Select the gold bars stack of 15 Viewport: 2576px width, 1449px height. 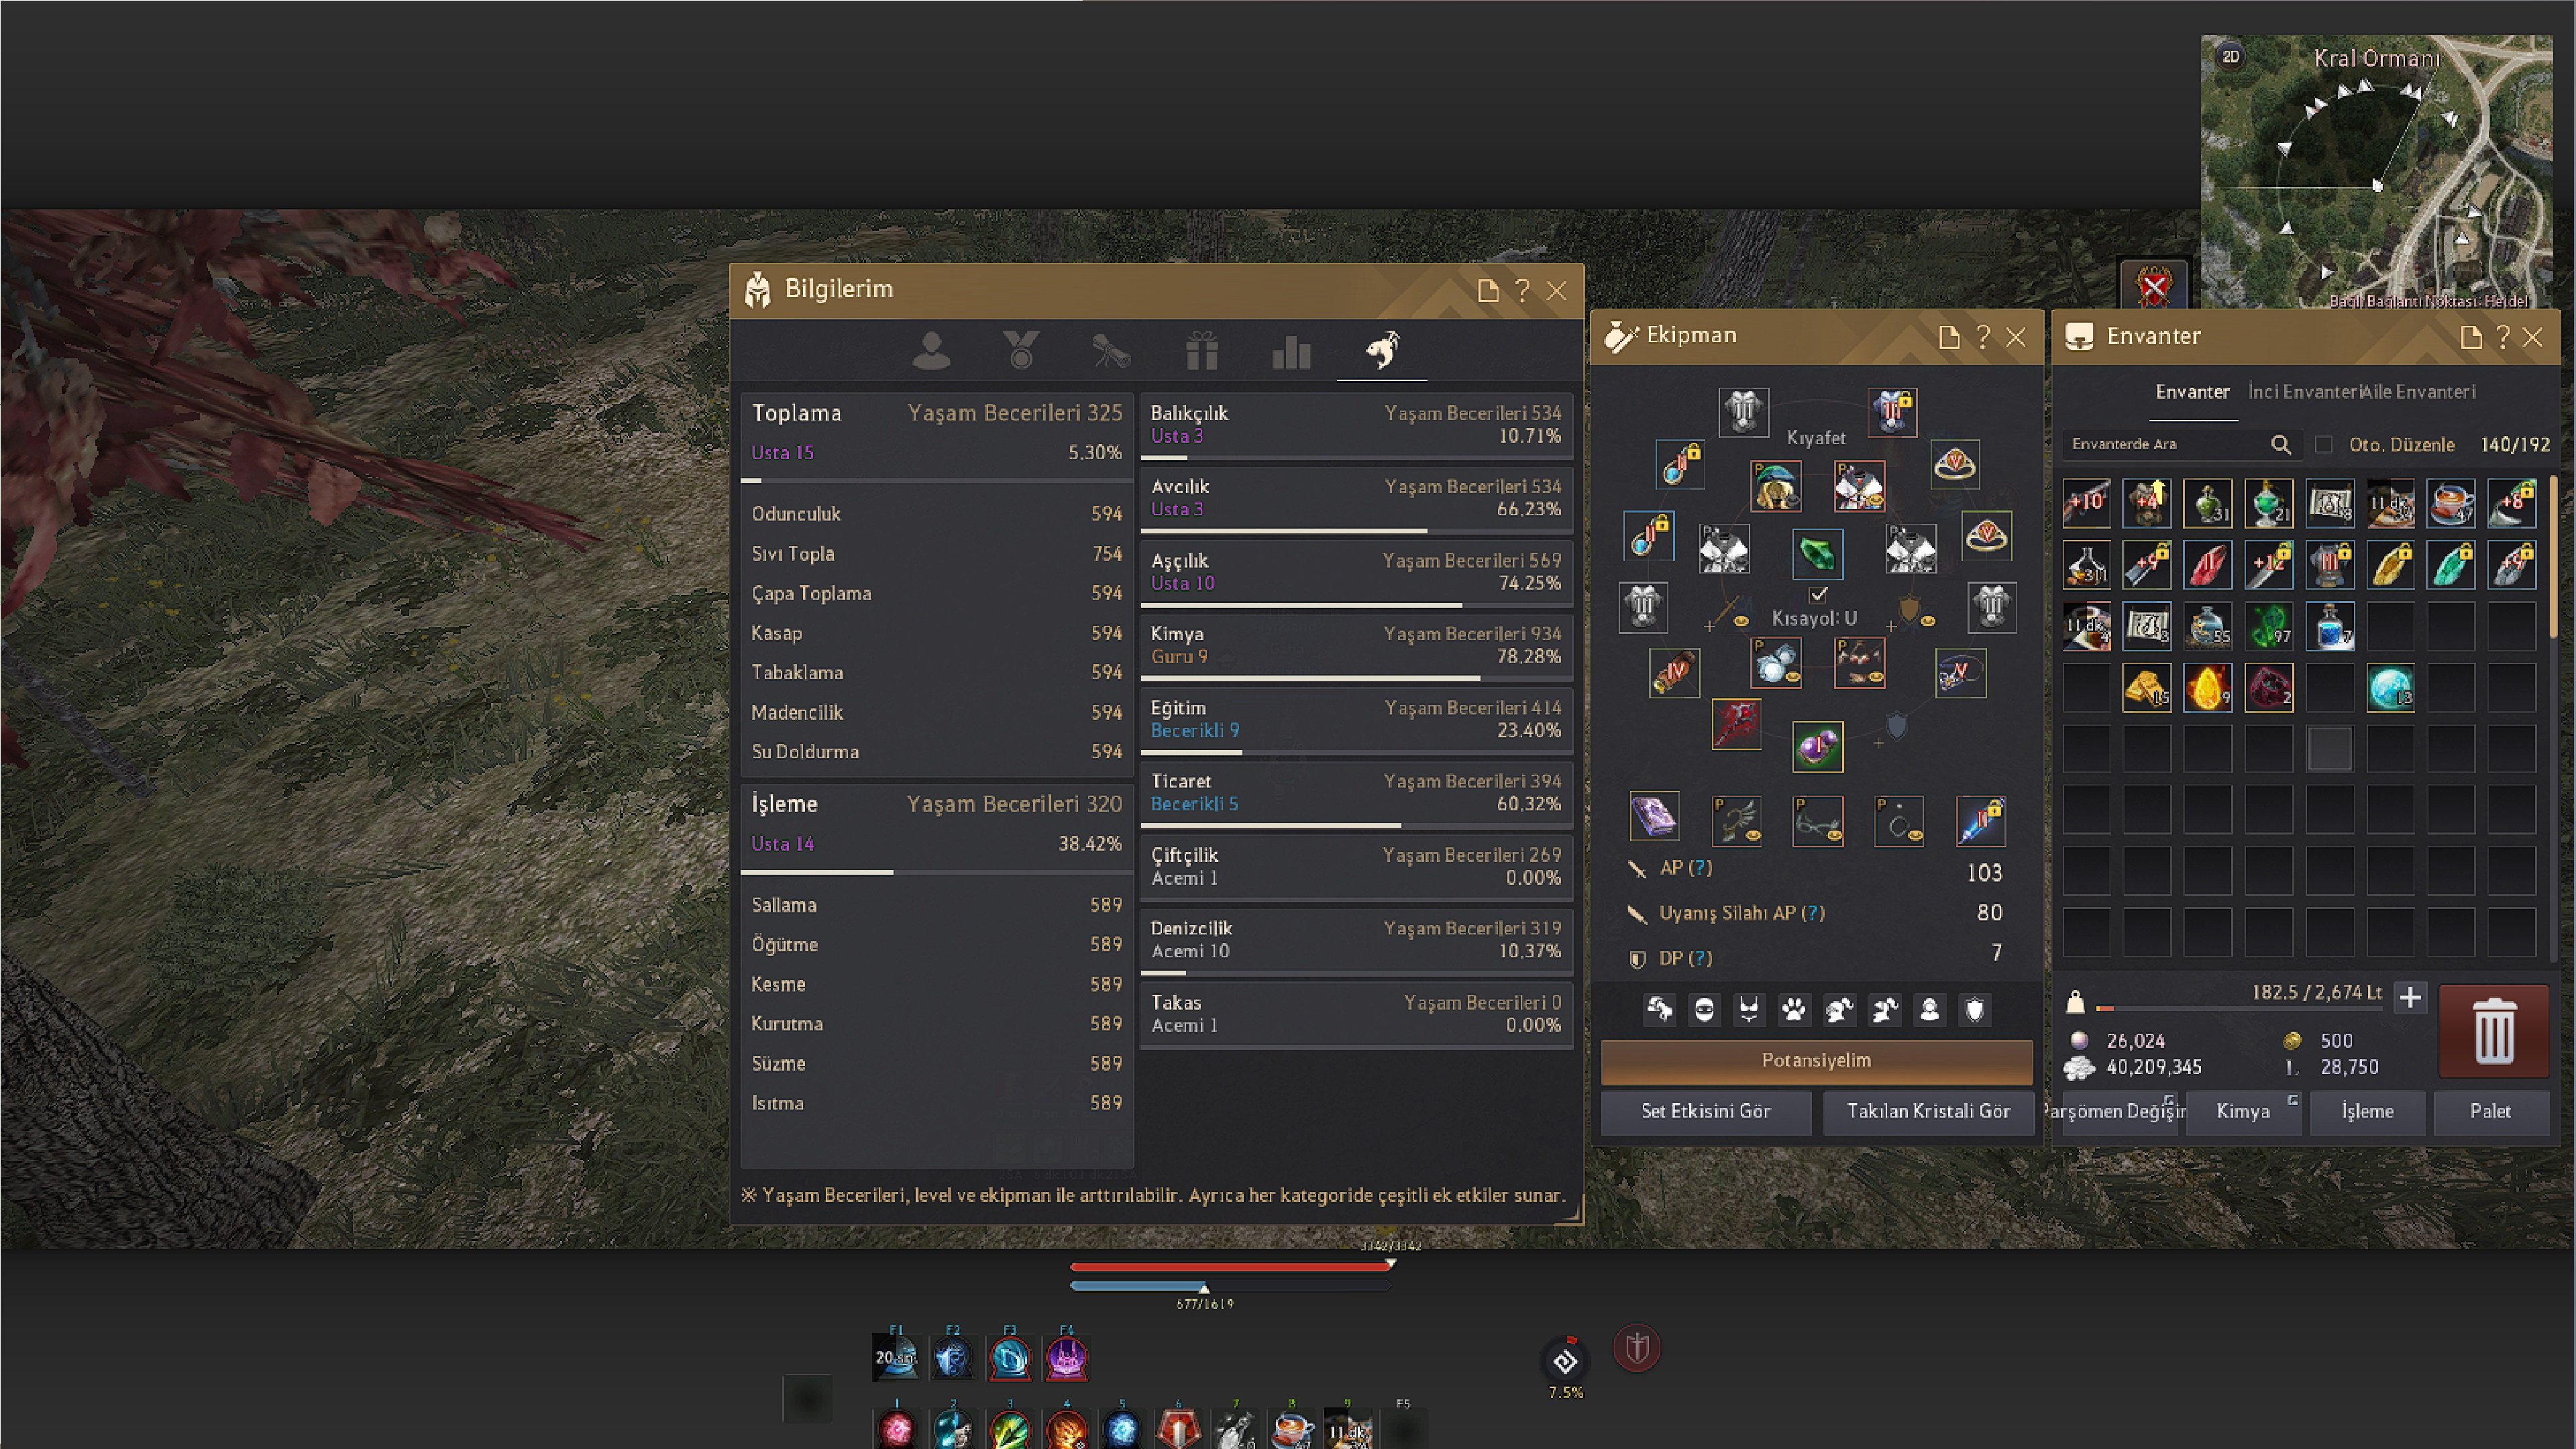2146,688
